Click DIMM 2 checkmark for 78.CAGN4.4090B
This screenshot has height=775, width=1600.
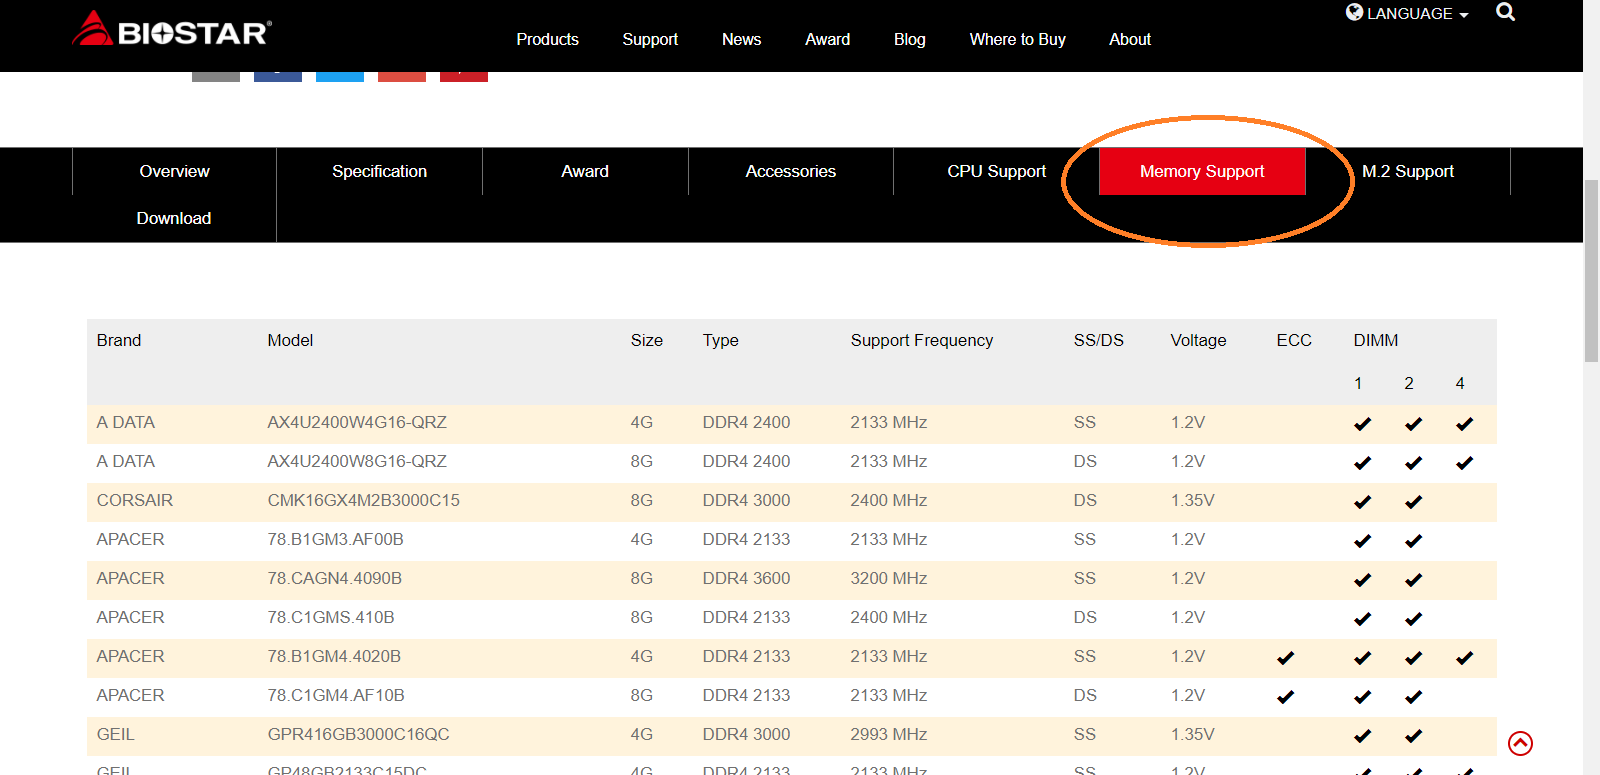point(1413,580)
